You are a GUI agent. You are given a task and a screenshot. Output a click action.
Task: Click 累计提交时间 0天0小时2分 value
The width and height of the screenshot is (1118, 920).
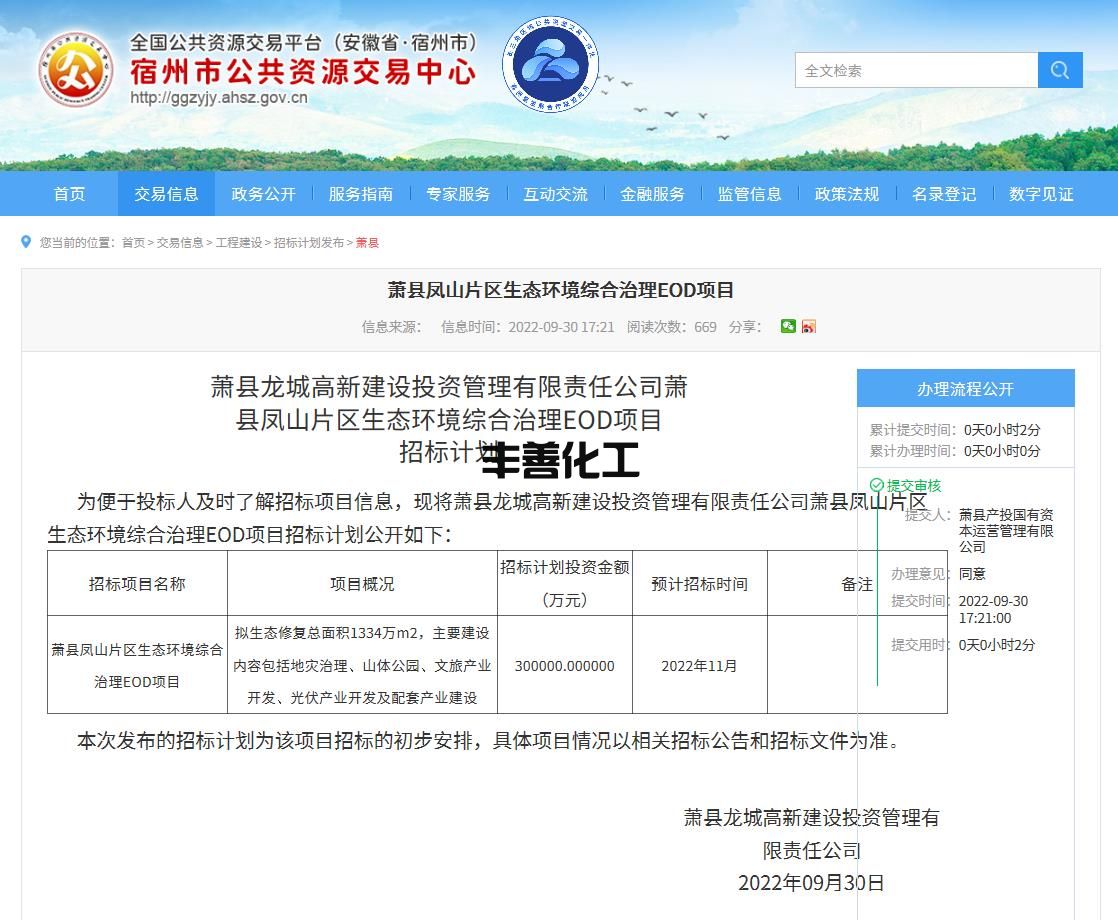1002,429
